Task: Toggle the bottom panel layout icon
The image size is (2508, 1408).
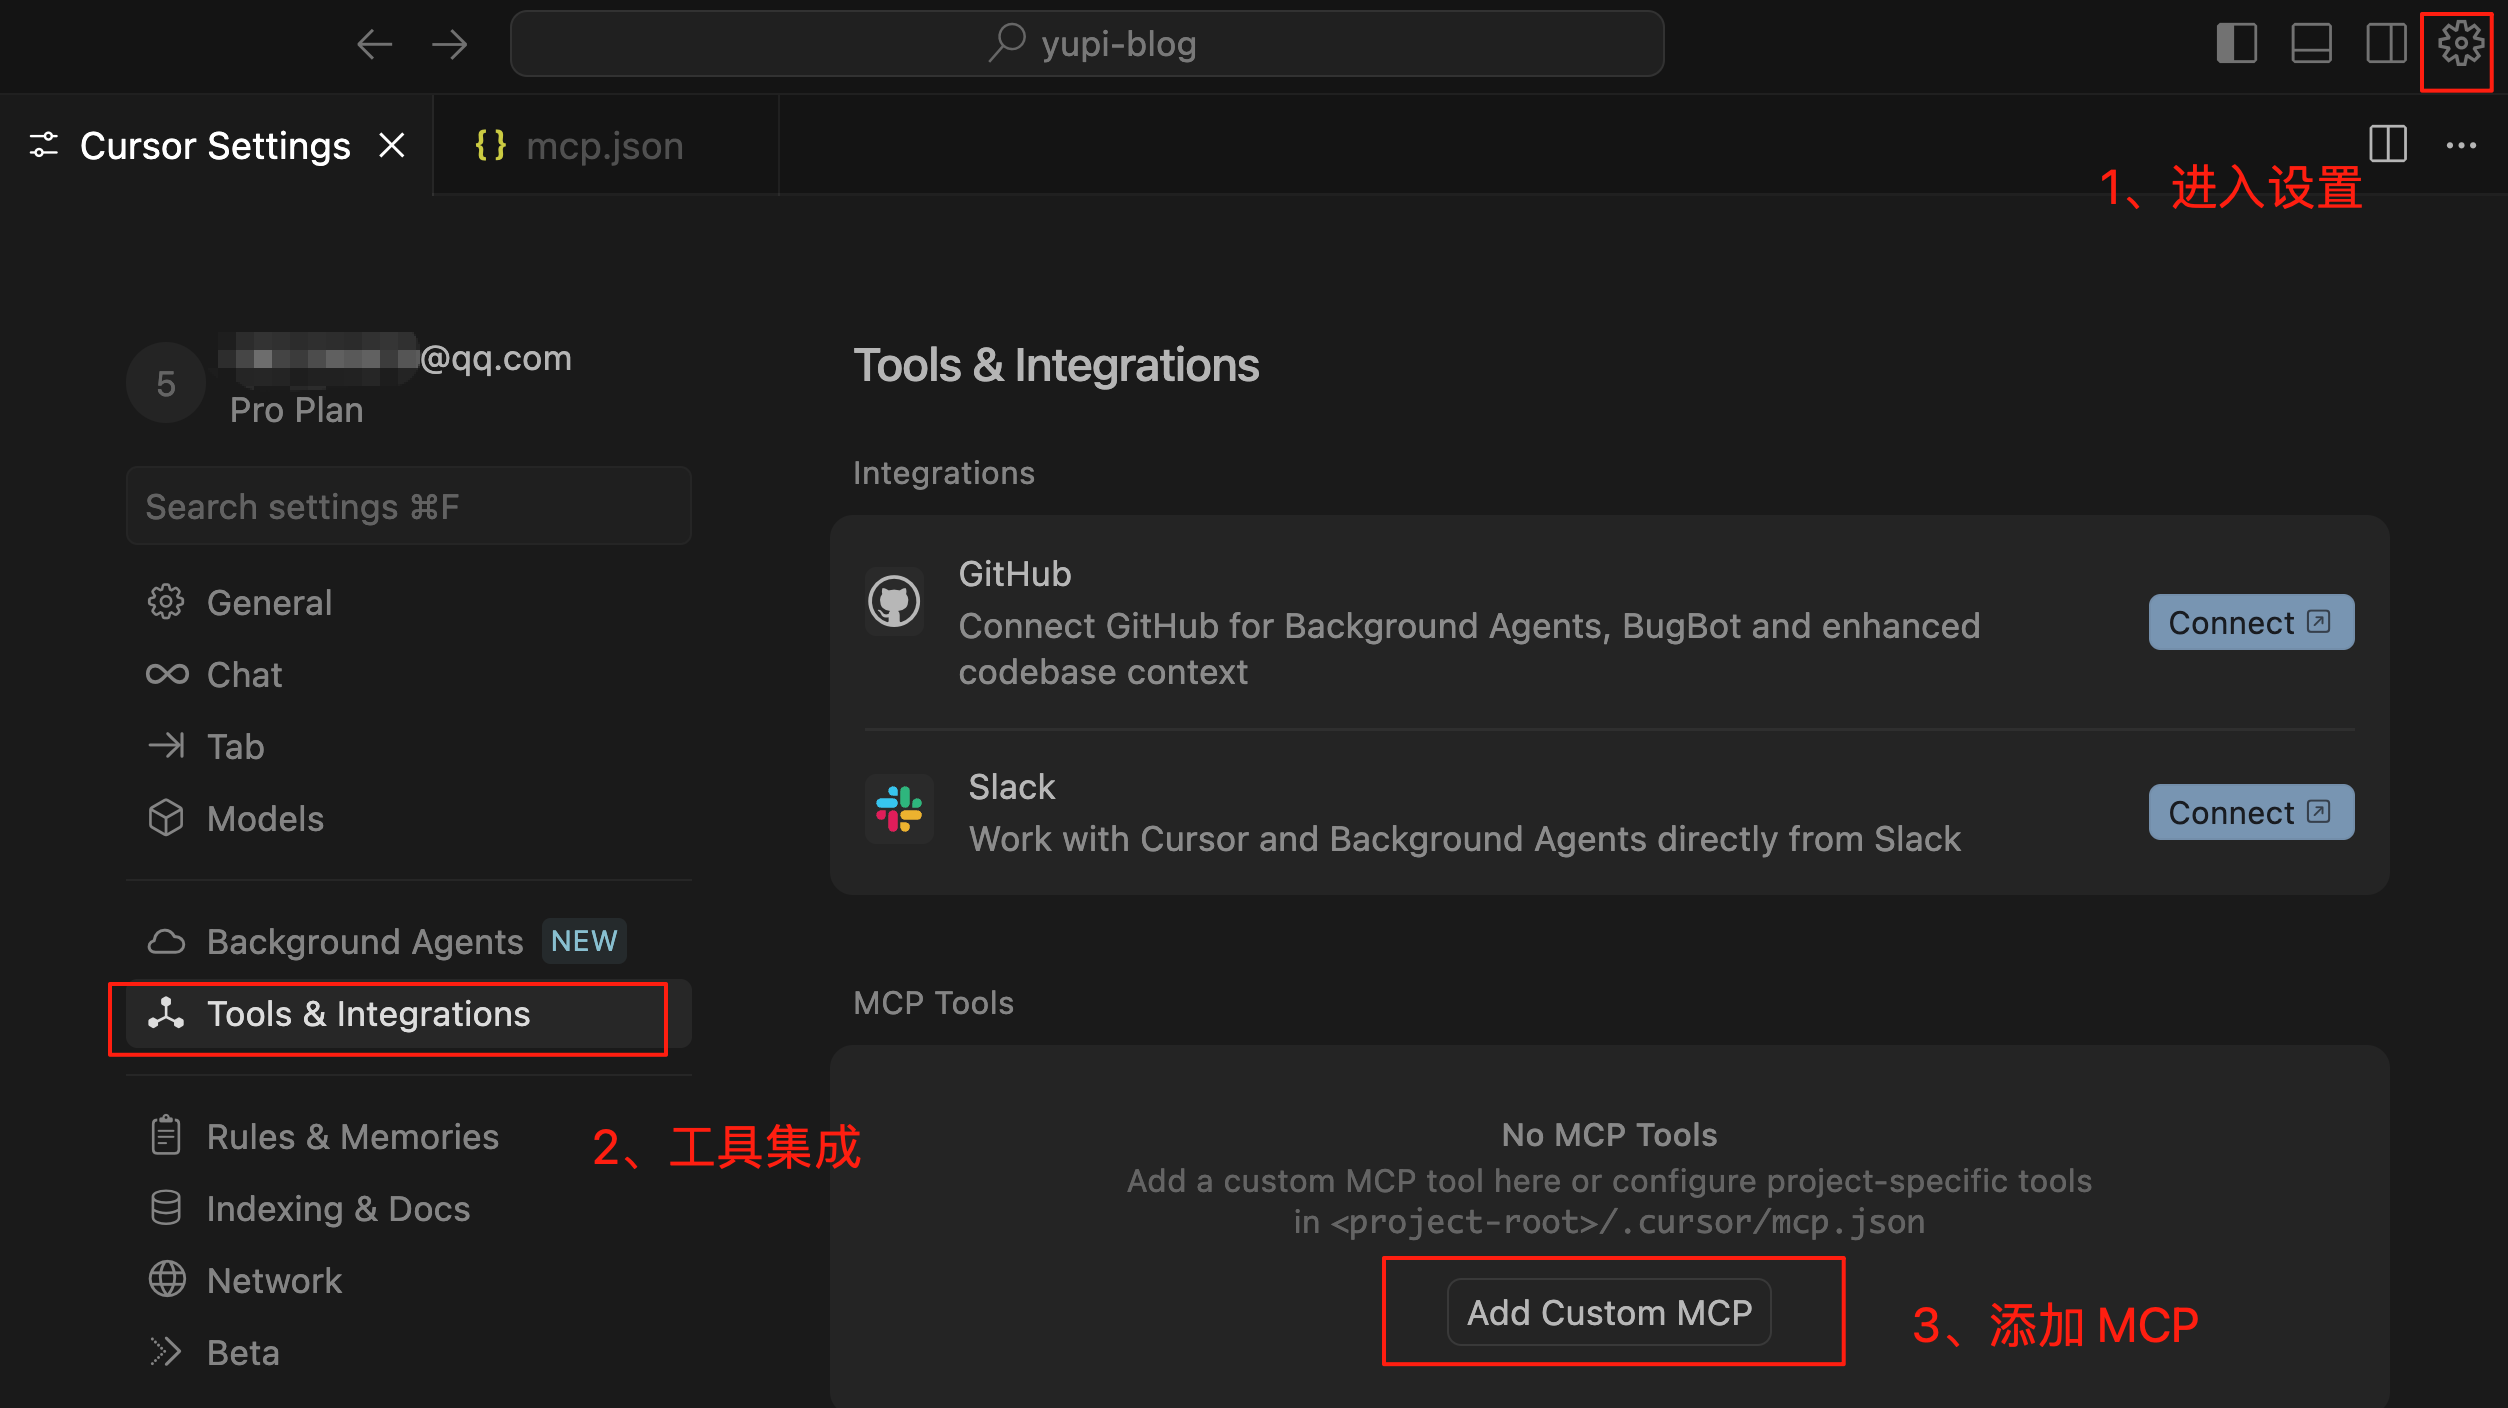Action: point(2311,44)
